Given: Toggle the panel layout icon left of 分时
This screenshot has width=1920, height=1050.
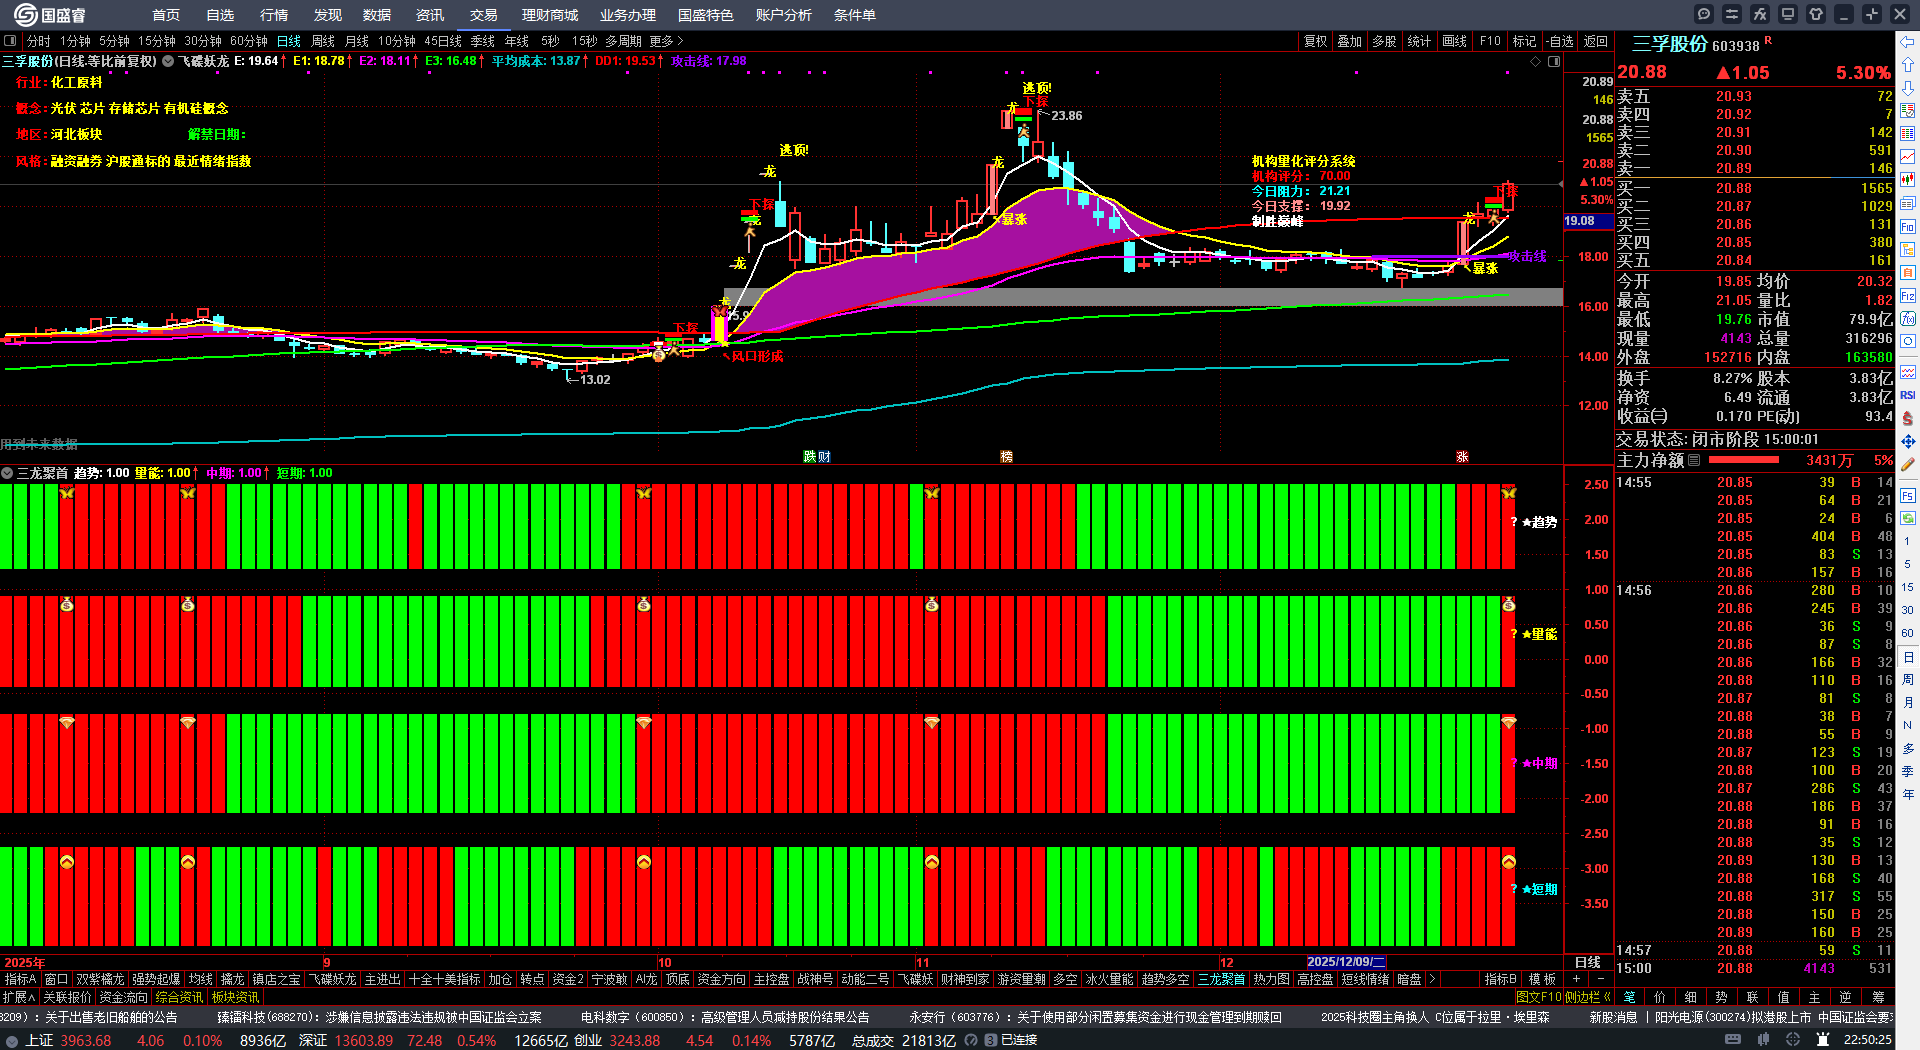Looking at the screenshot, I should tap(10, 41).
